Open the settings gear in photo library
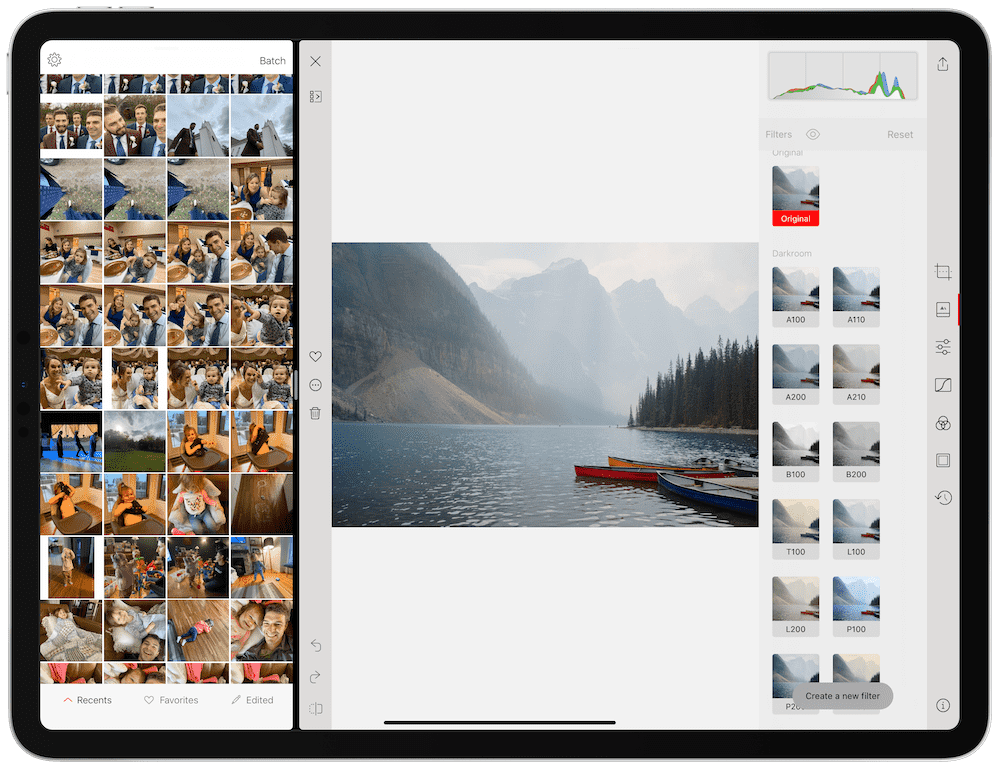1000x770 pixels. tap(55, 60)
